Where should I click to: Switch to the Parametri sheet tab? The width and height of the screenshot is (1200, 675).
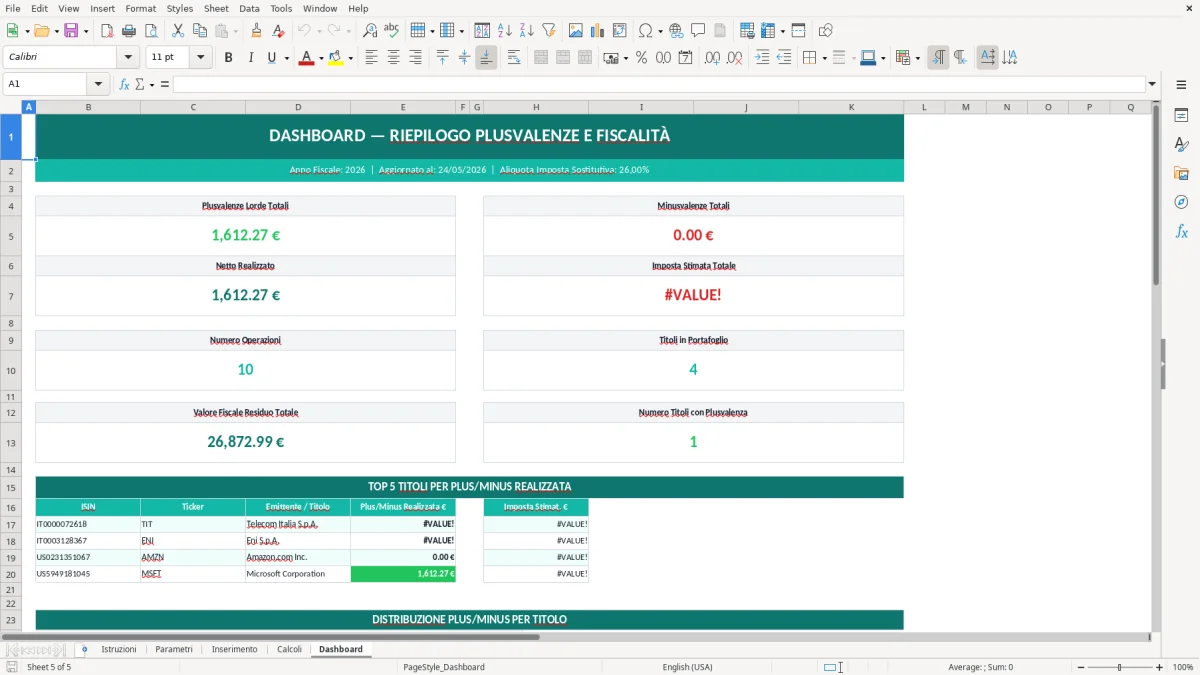[x=174, y=649]
